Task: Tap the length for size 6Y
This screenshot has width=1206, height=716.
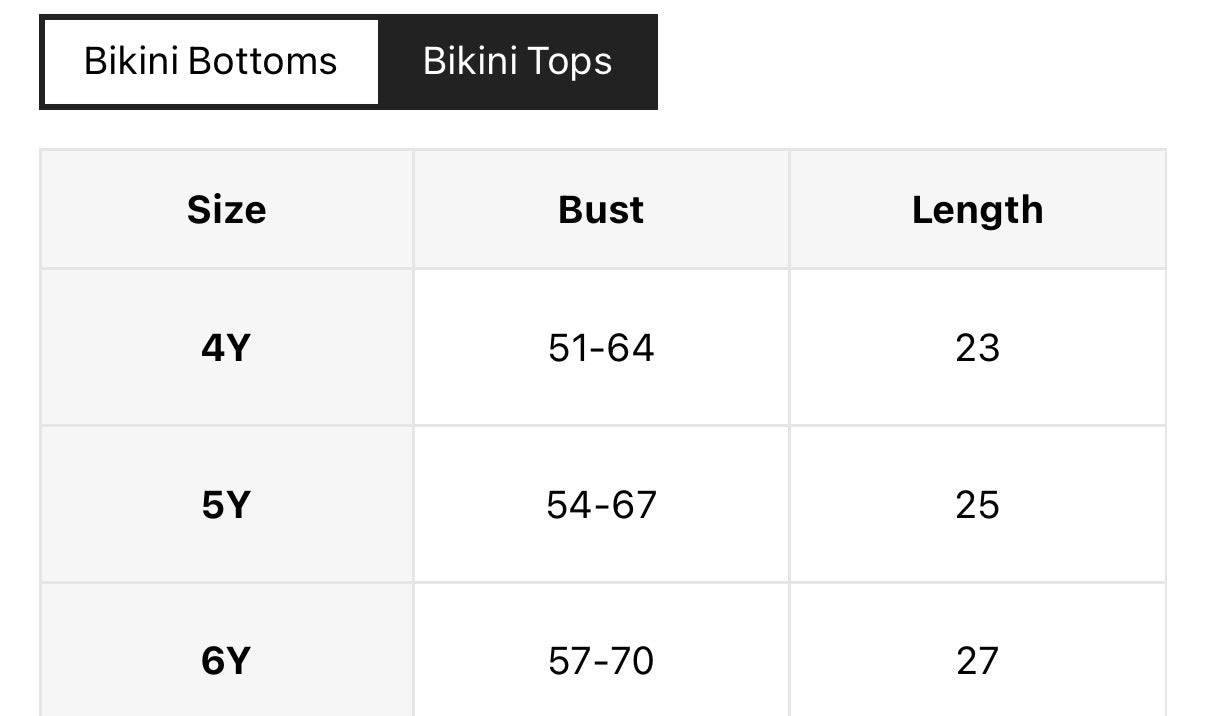Action: [977, 661]
